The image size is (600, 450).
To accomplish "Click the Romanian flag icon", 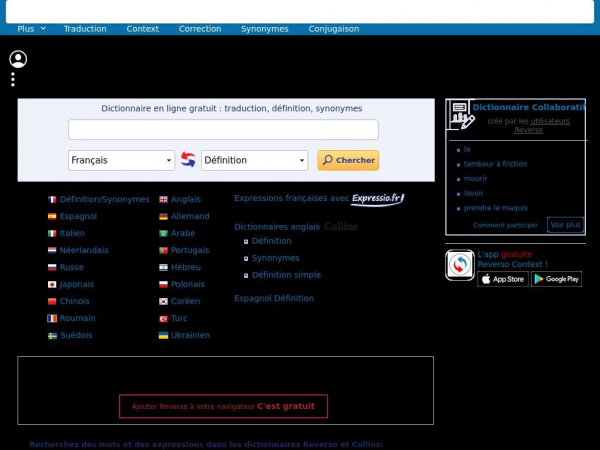I will 52,318.
